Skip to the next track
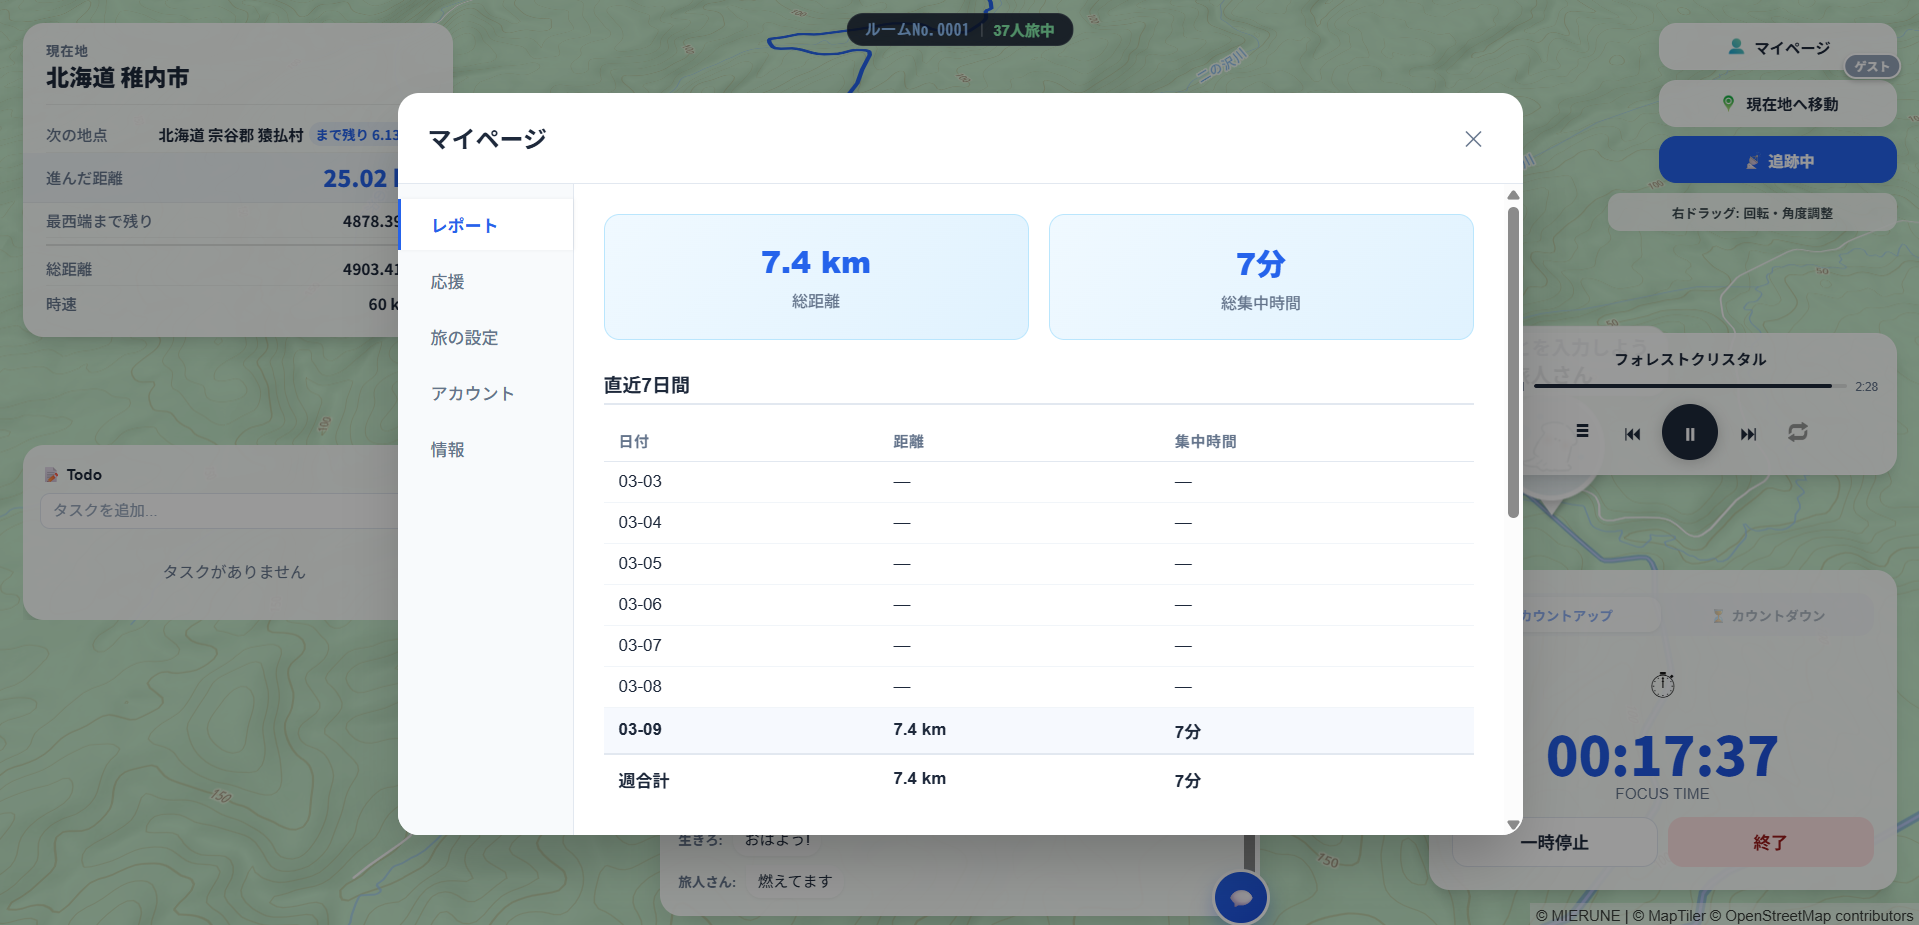1919x925 pixels. pos(1748,433)
